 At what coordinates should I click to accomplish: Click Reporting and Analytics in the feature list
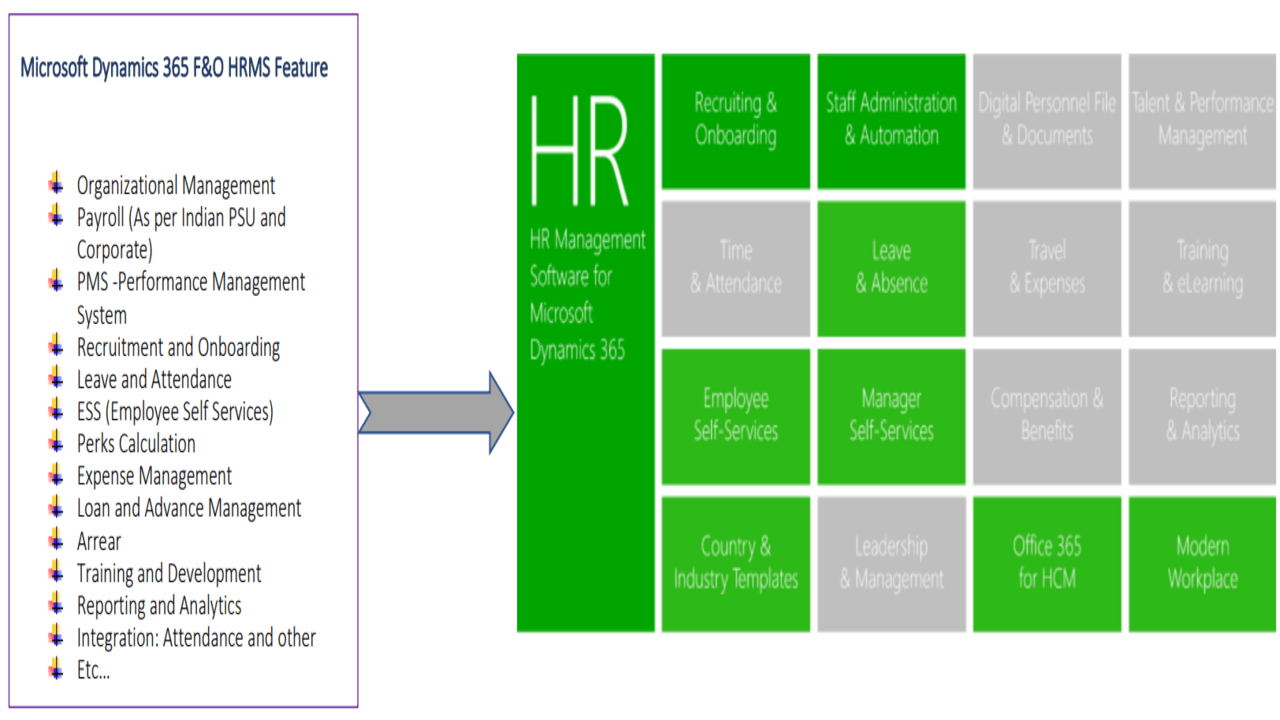(x=159, y=606)
